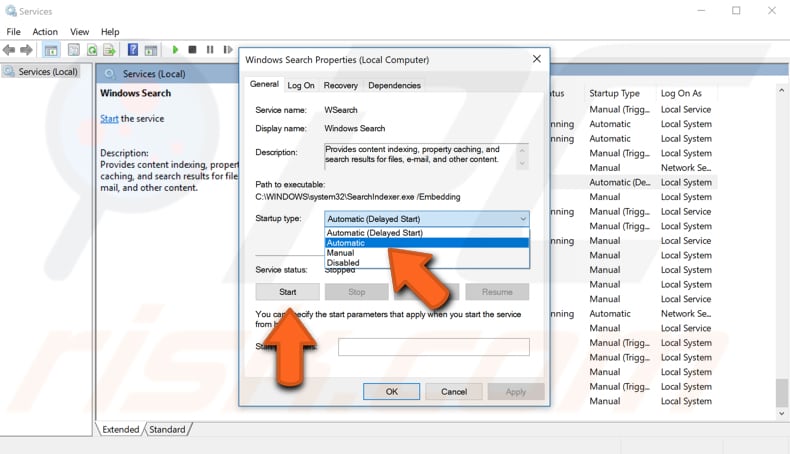This screenshot has width=790, height=454.
Task: Confirm with the OK button
Action: click(391, 392)
